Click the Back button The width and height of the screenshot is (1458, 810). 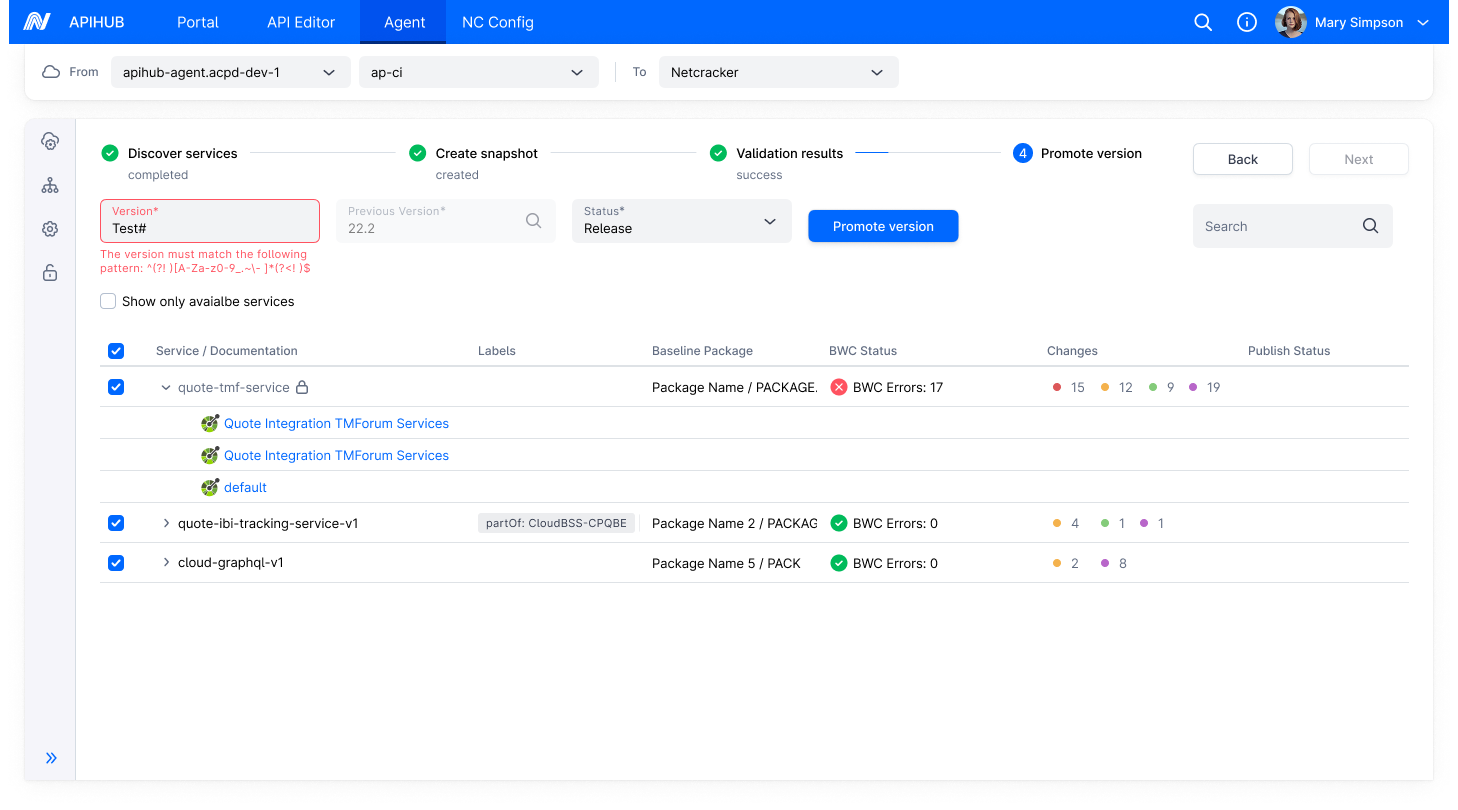[1243, 159]
